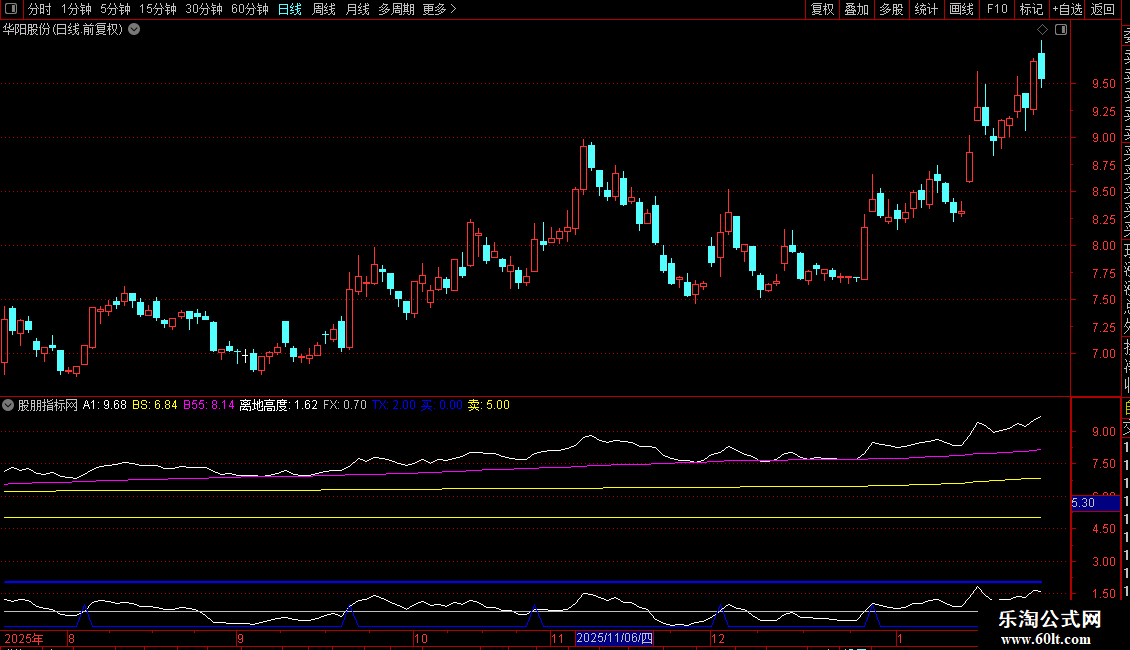The height and width of the screenshot is (650, 1130).
Task: Activate the 画线 drawing tool
Action: click(x=961, y=9)
